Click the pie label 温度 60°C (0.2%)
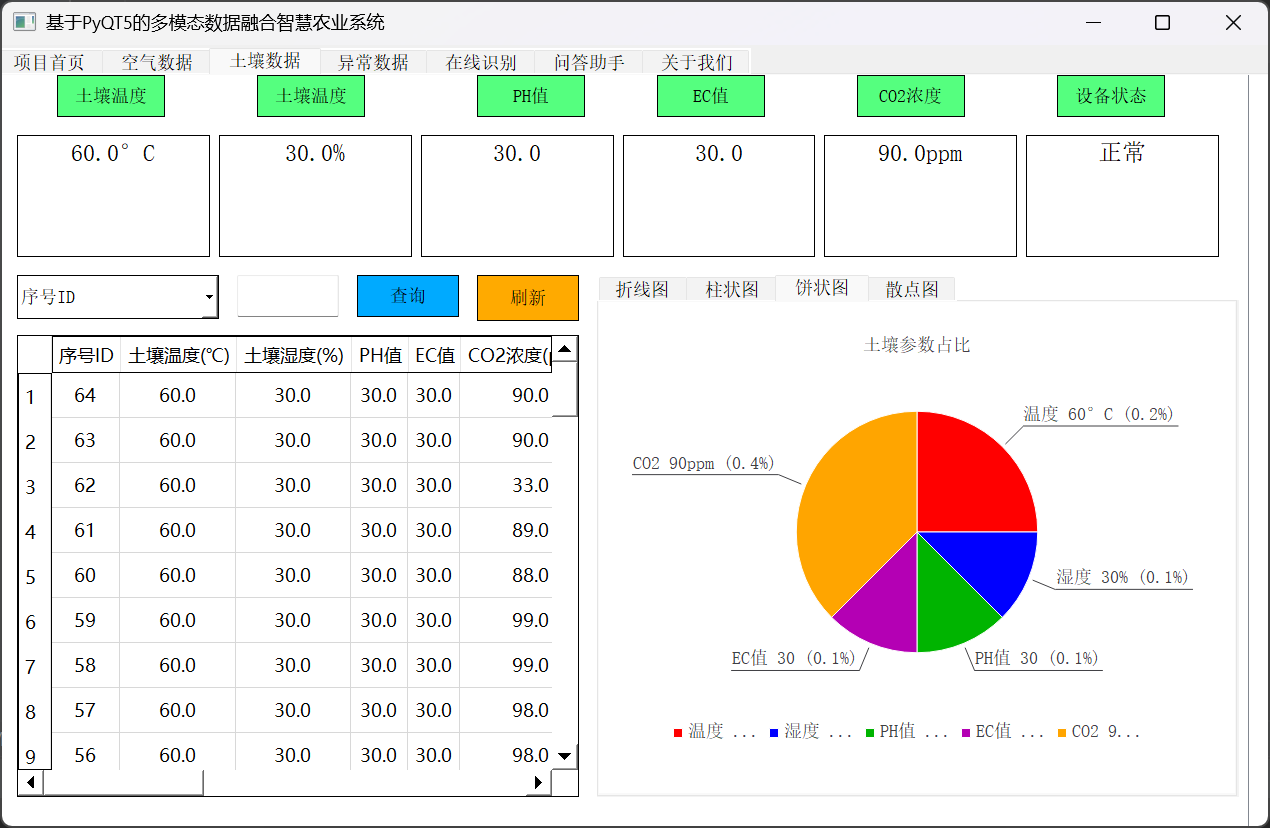Image resolution: width=1270 pixels, height=828 pixels. pyautogui.click(x=1098, y=414)
